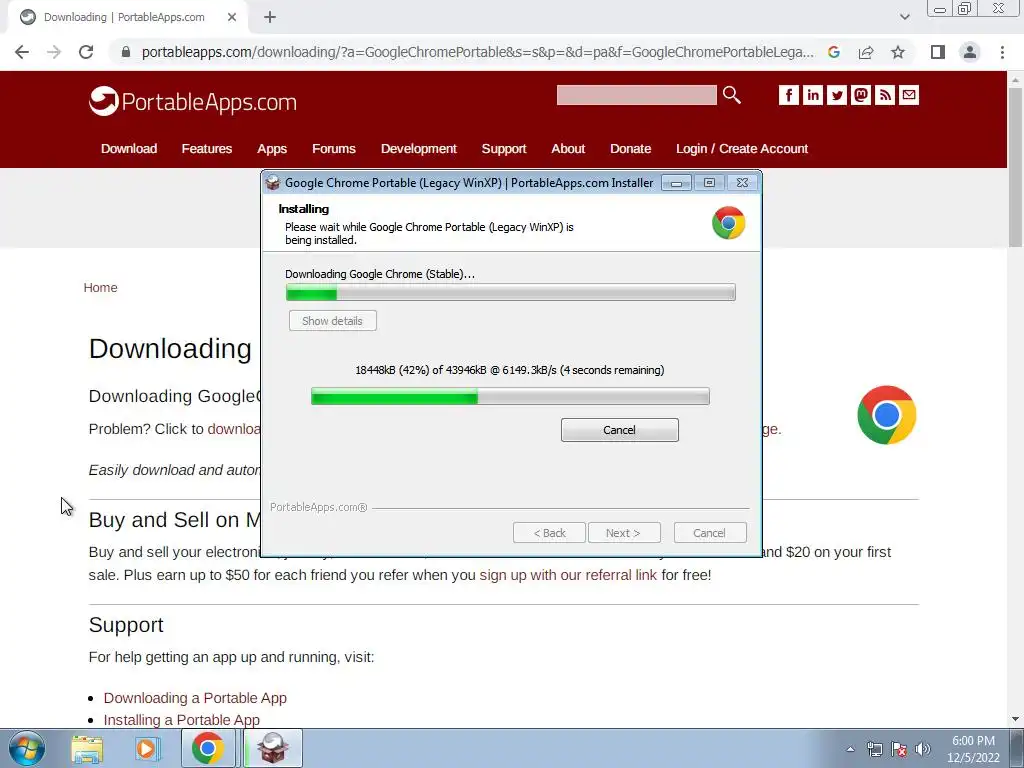Image resolution: width=1024 pixels, height=768 pixels.
Task: Open the Features menu item
Action: pyautogui.click(x=206, y=149)
